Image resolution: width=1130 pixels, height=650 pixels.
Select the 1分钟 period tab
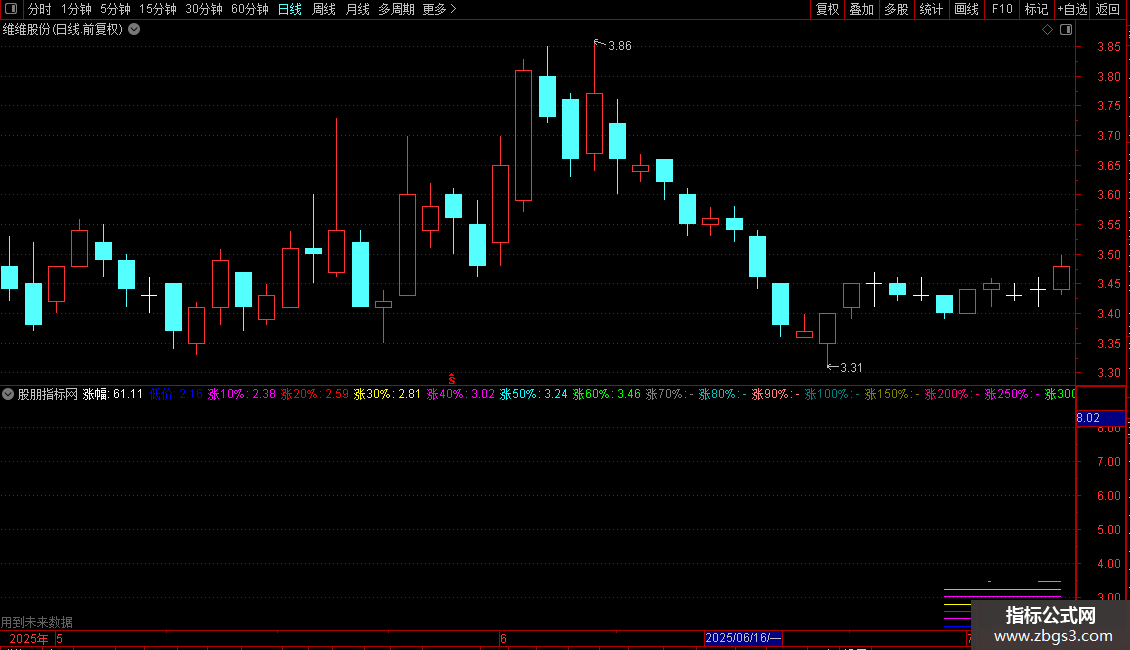[x=76, y=9]
